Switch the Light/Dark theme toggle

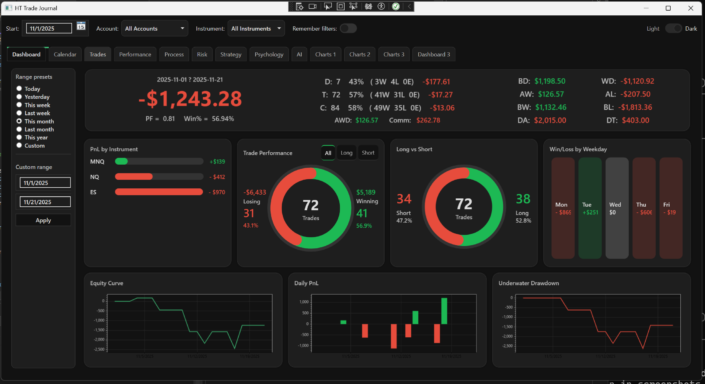pyautogui.click(x=673, y=28)
